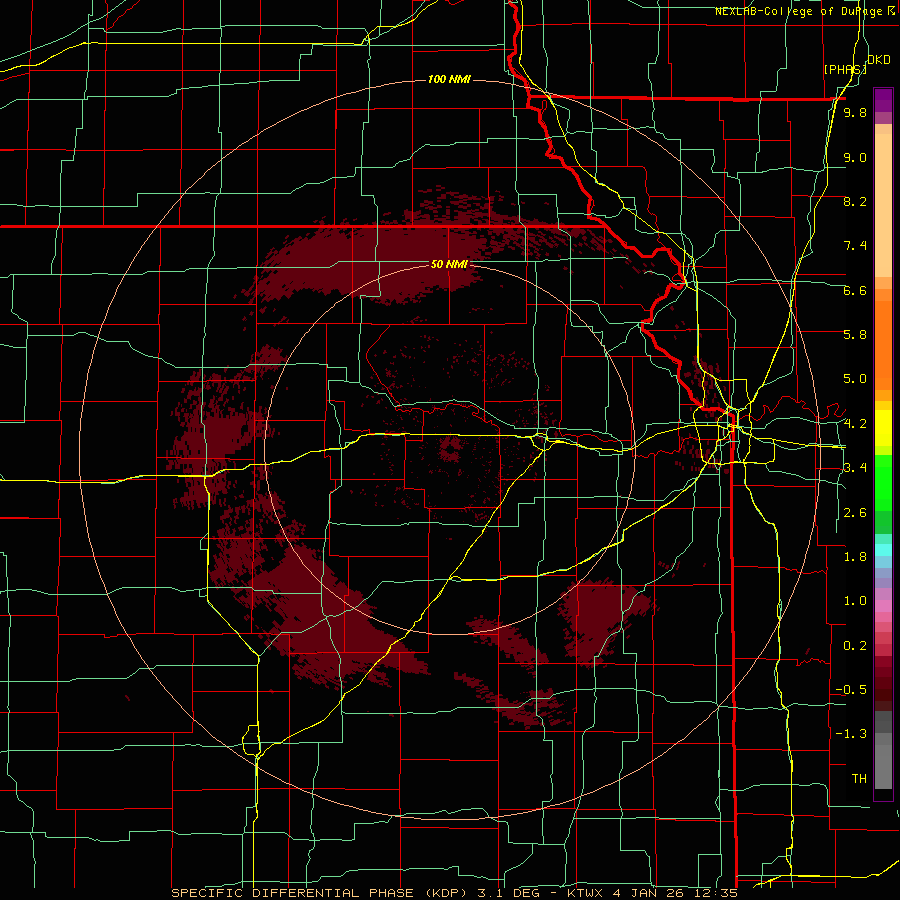Click the 8.2 value on the scale
The width and height of the screenshot is (900, 900).
point(855,201)
